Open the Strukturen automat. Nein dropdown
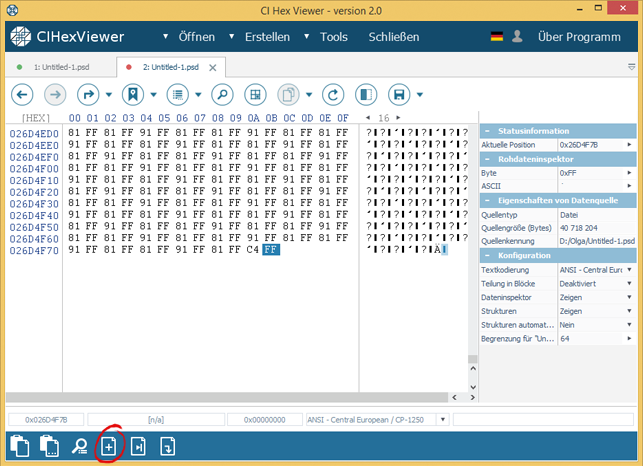The width and height of the screenshot is (643, 466). pos(629,324)
